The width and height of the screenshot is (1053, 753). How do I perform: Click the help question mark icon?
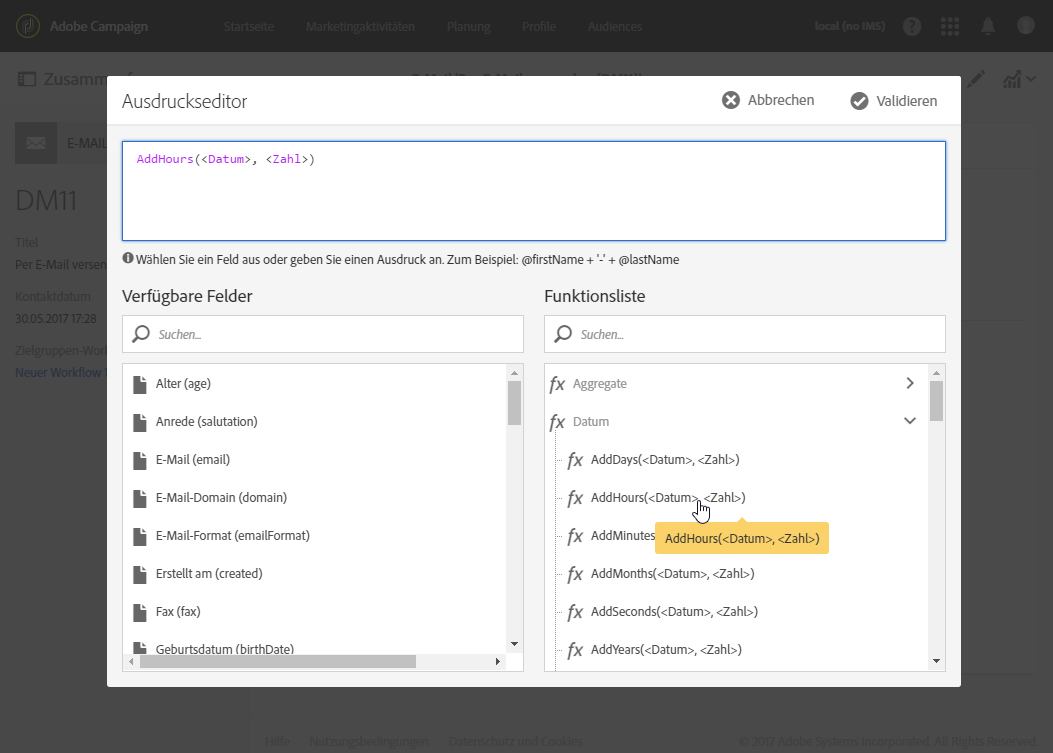click(912, 26)
